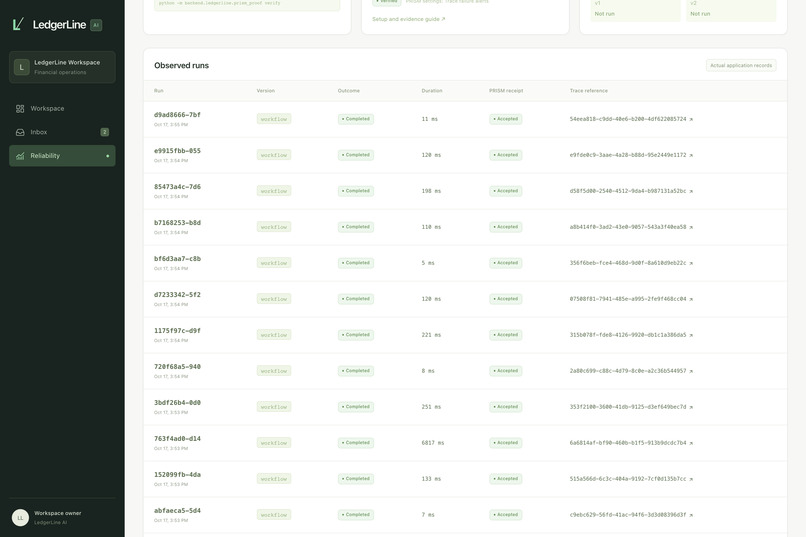This screenshot has width=806, height=537.
Task: Open external link icon for trace 356f6beb
Action: (691, 263)
